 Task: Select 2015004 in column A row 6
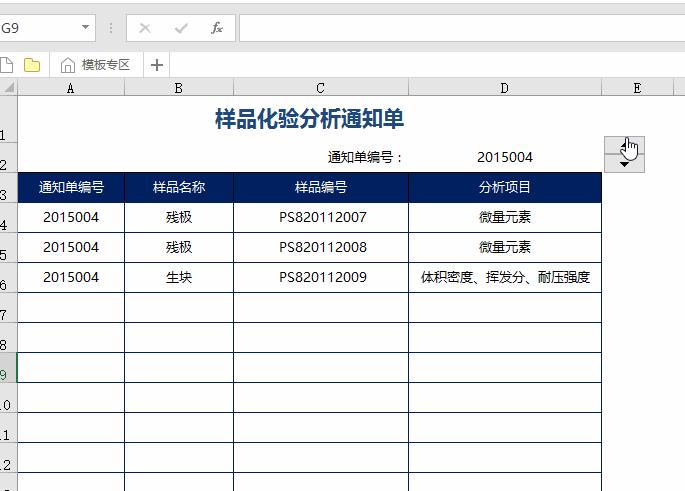point(71,277)
